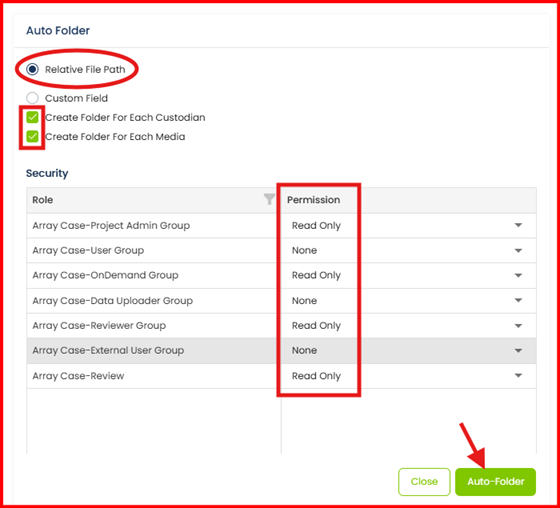Select the Array Case-User Group row

[281, 250]
